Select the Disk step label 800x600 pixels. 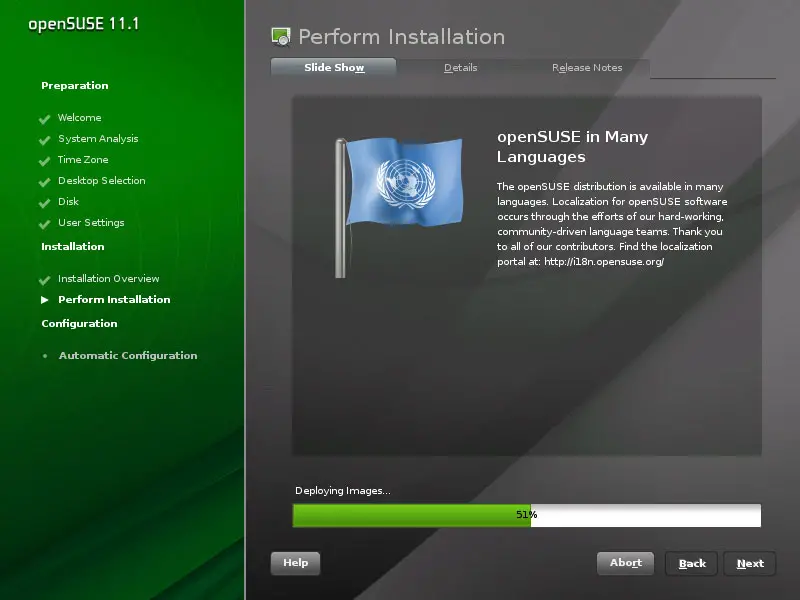pyautogui.click(x=68, y=202)
